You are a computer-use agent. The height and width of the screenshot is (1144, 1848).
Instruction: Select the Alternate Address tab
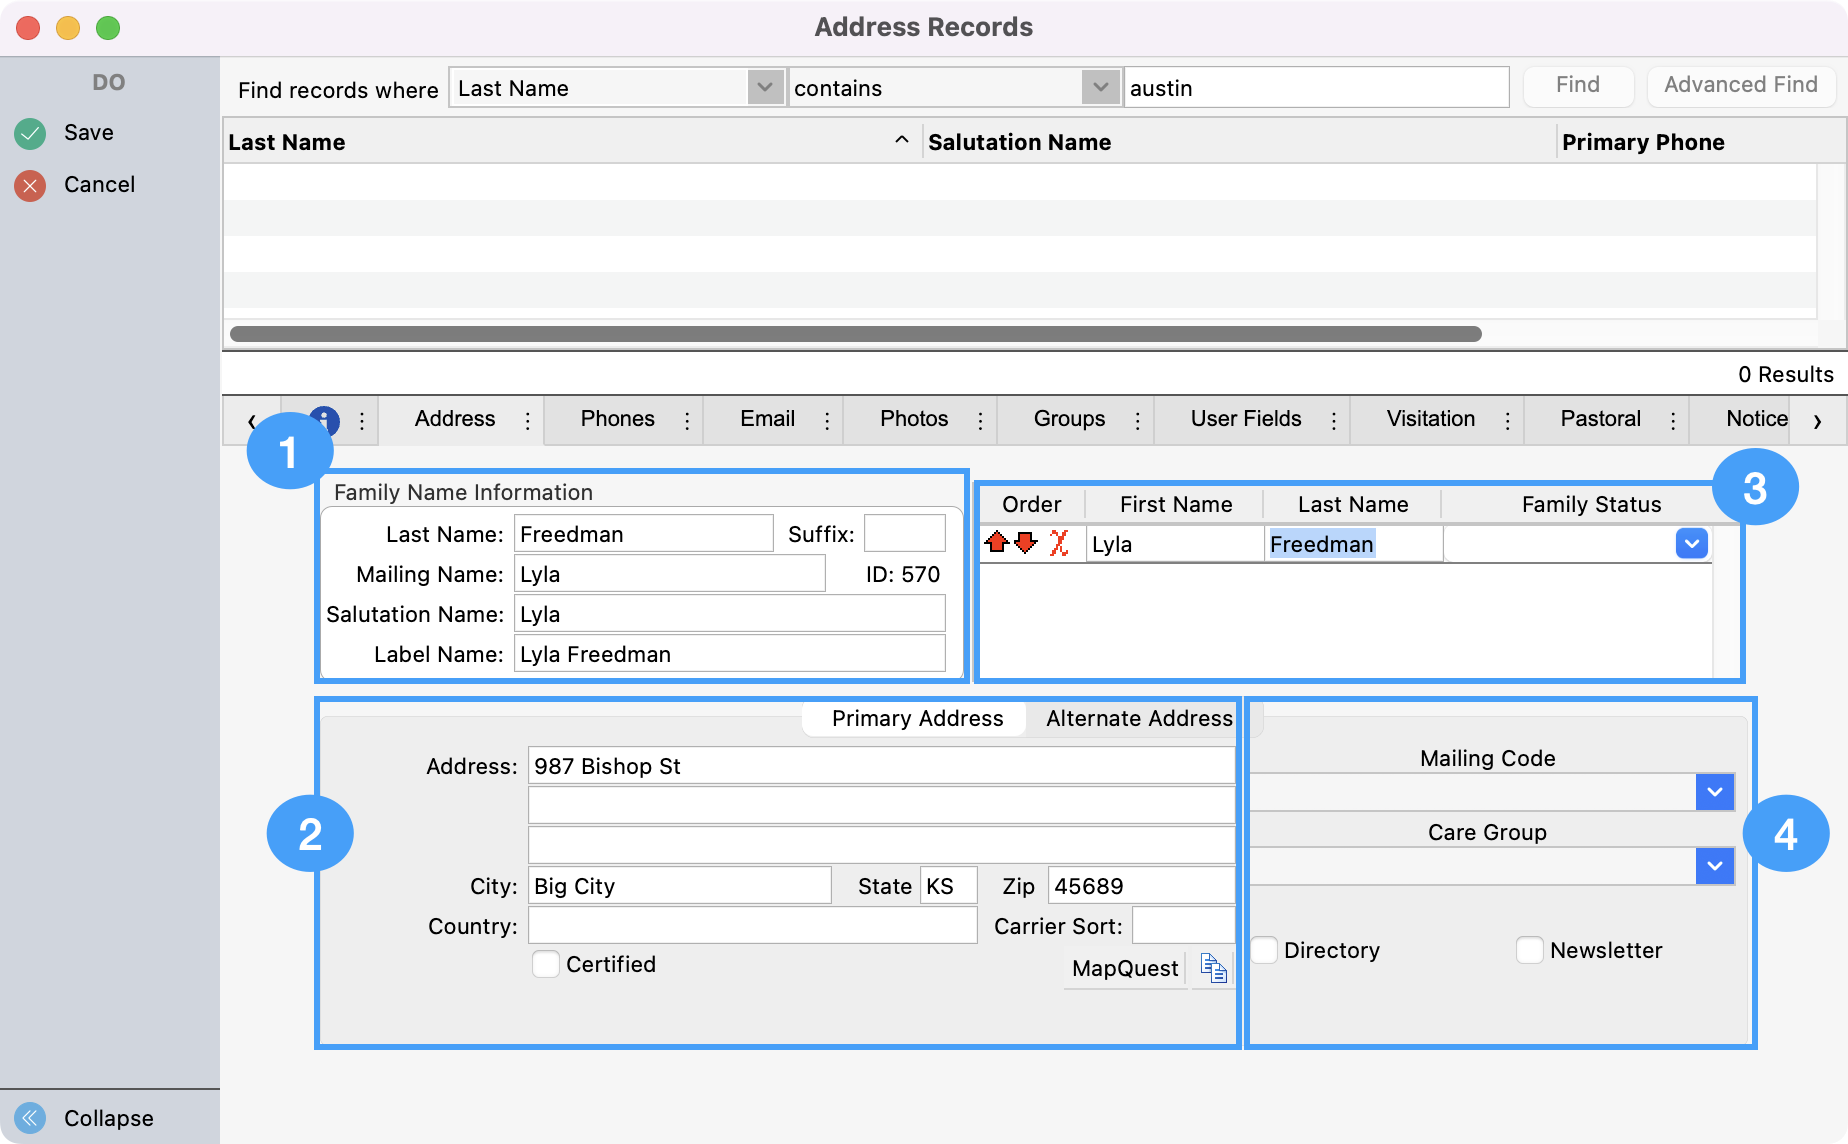click(1138, 718)
